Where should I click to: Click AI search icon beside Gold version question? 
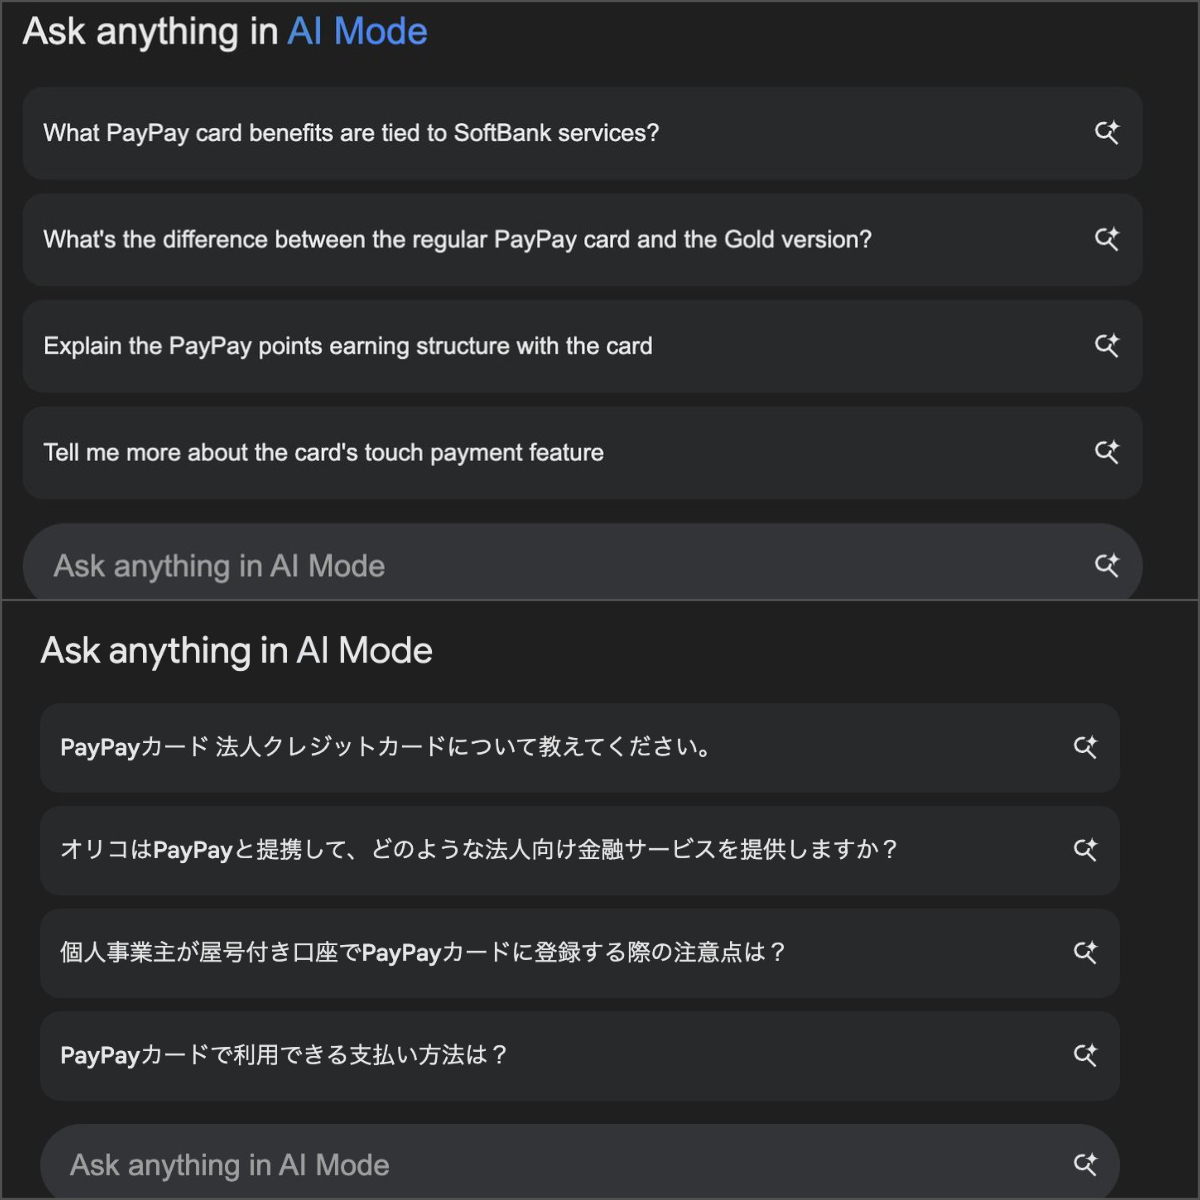tap(1106, 239)
